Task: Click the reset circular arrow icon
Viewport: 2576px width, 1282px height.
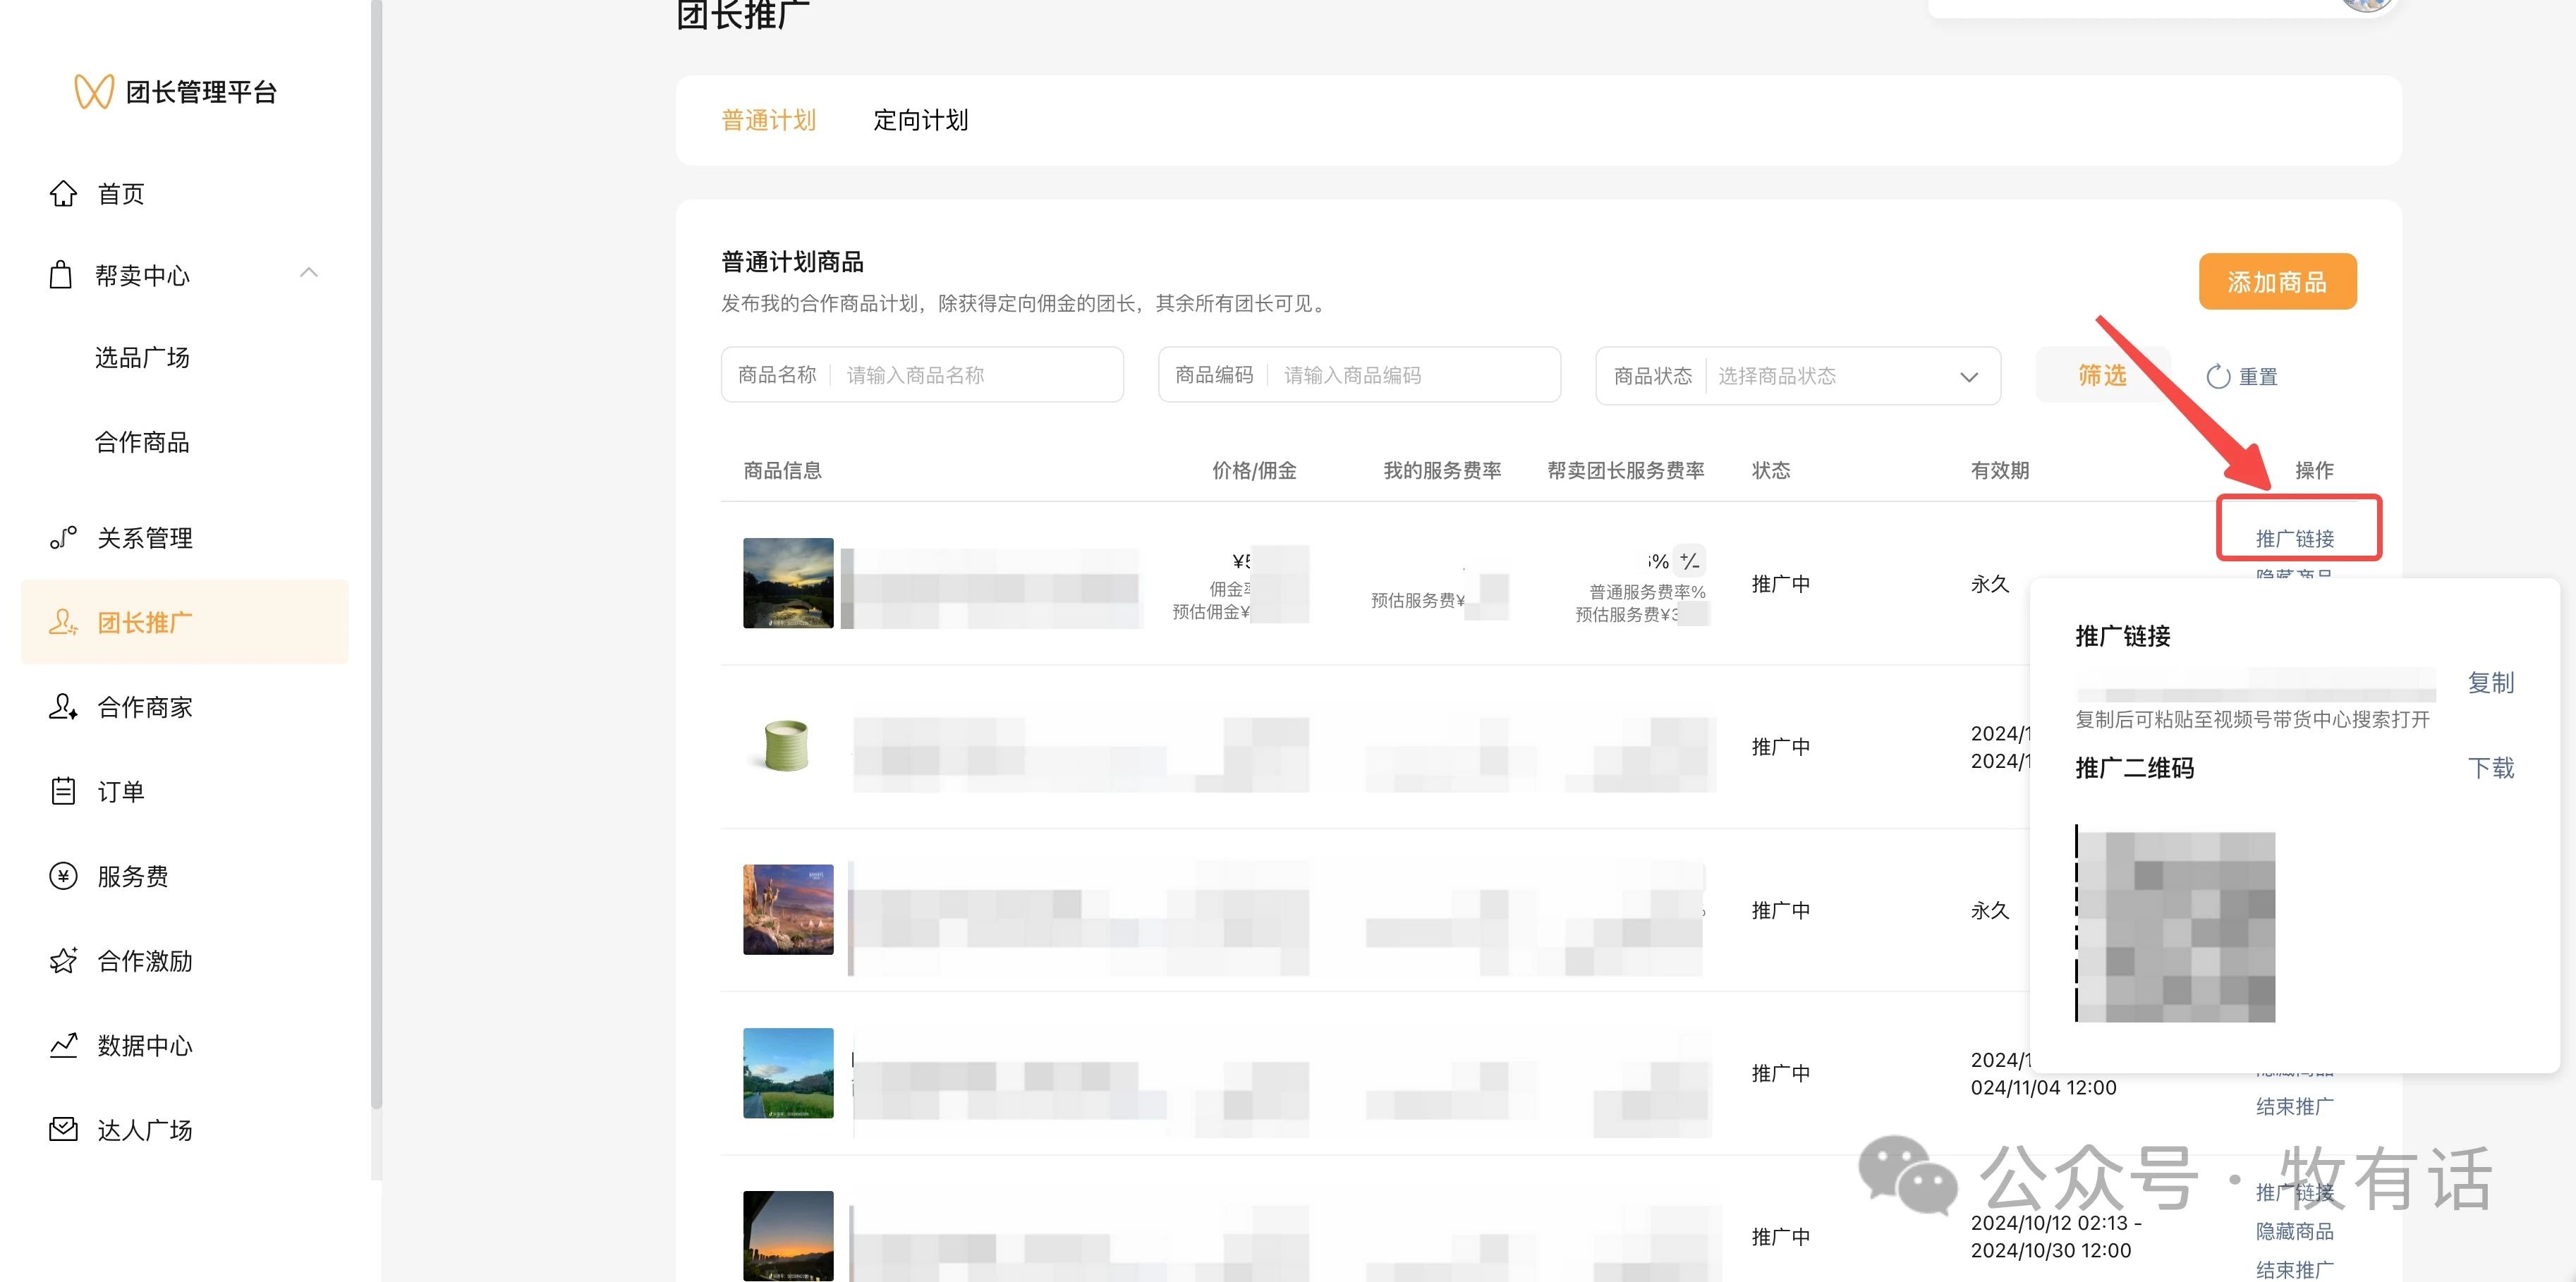Action: pos(2218,377)
